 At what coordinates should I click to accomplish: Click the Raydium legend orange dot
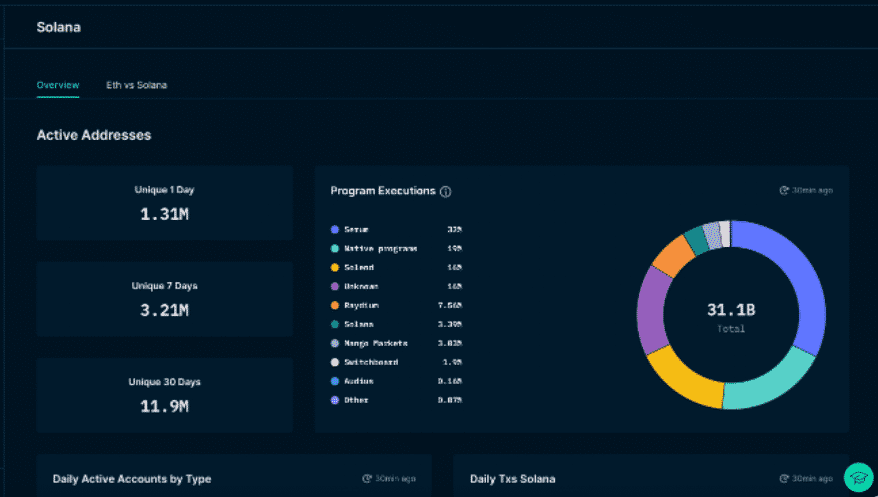point(335,306)
